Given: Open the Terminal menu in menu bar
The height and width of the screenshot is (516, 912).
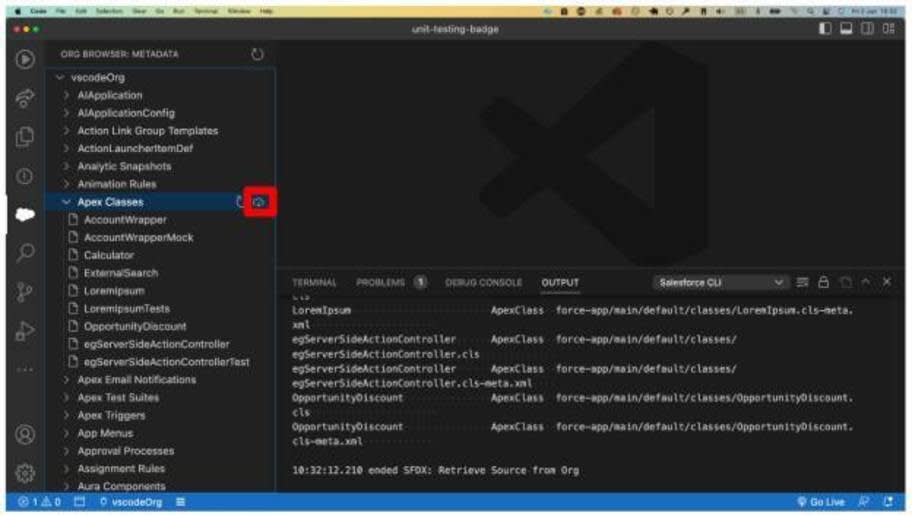Looking at the screenshot, I should (x=205, y=11).
